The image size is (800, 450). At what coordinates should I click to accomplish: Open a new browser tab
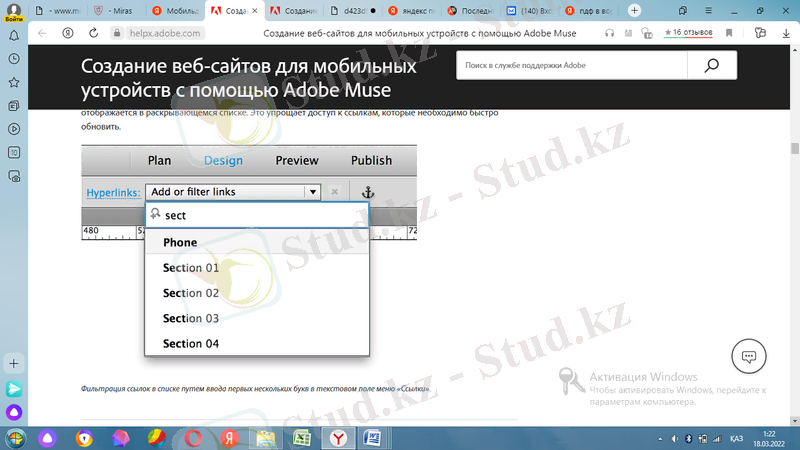(634, 10)
